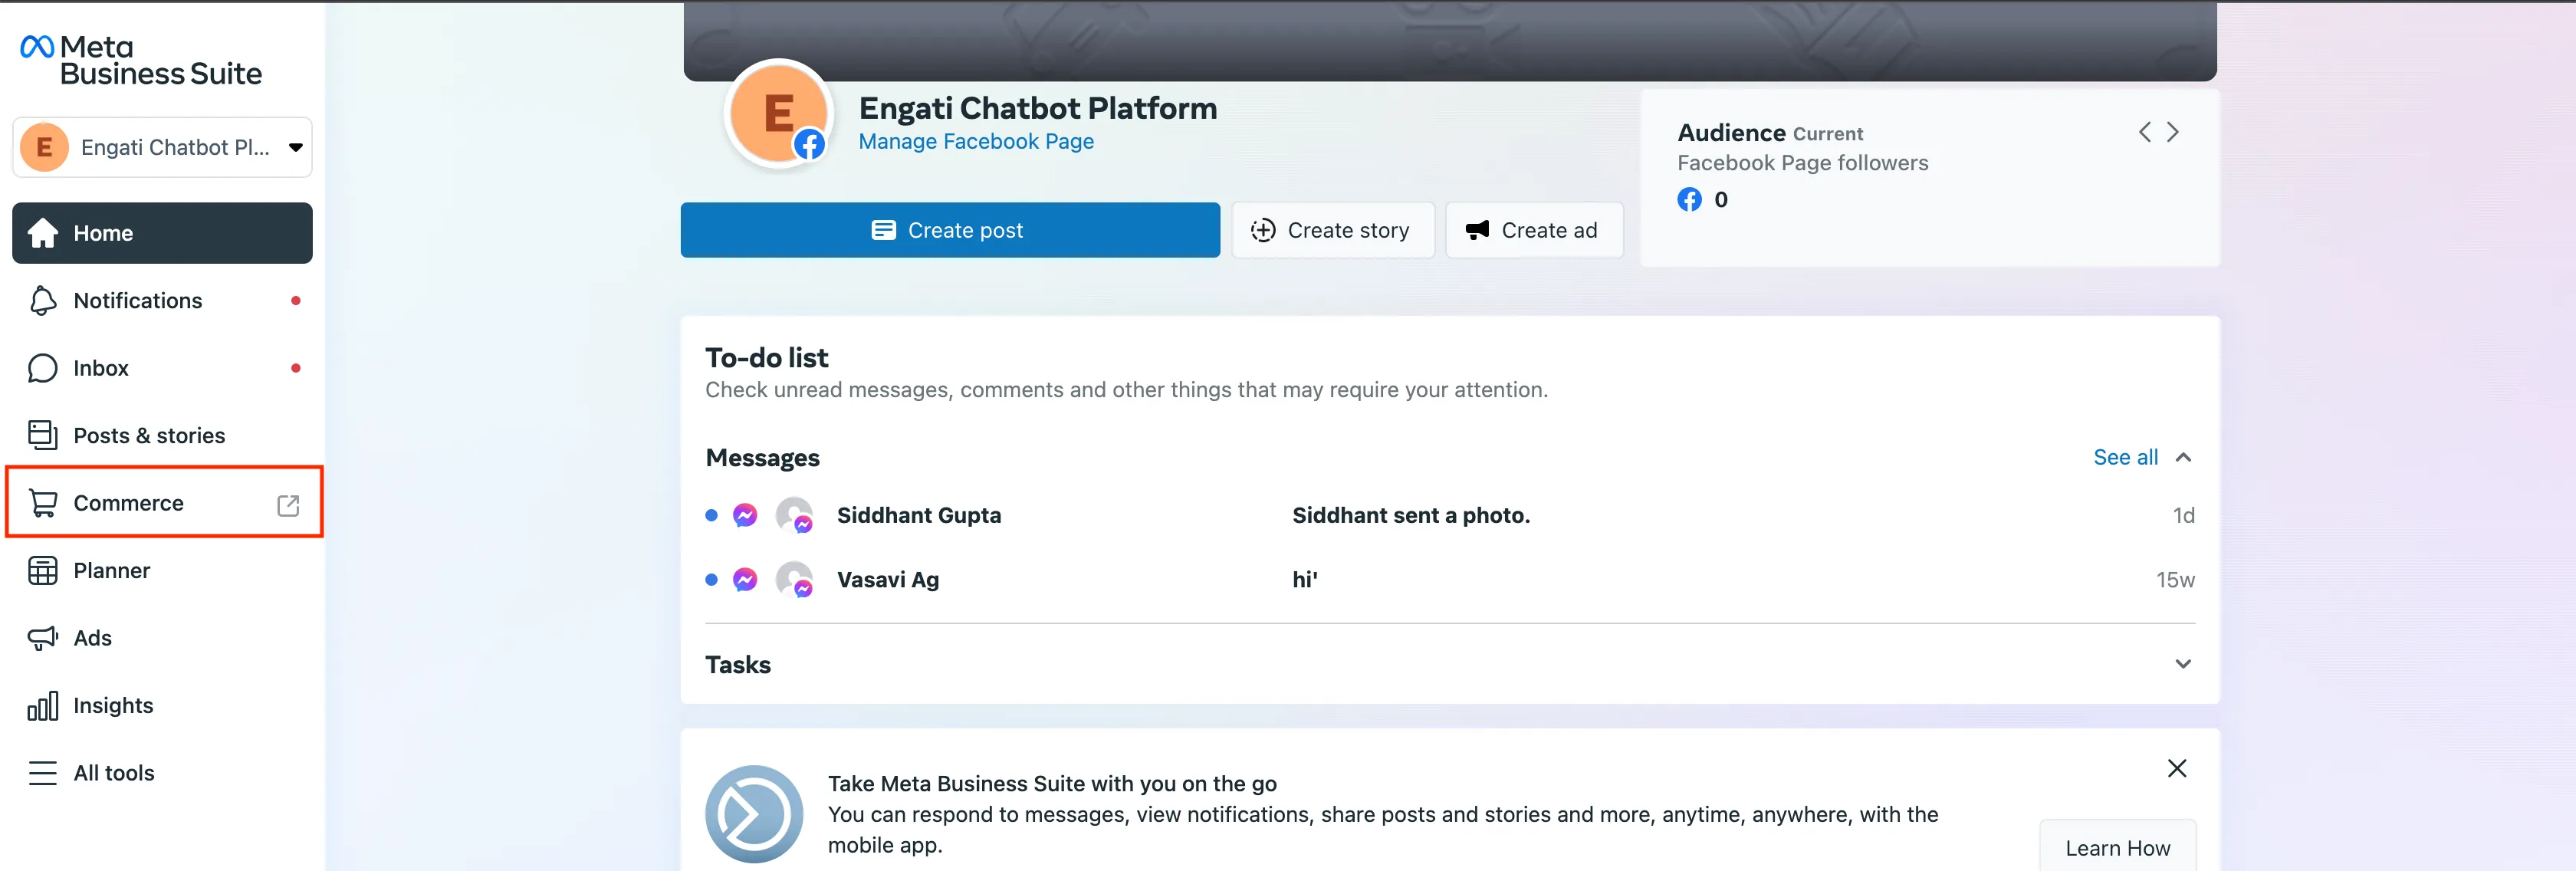Click Messenger icon in Vasavi Ag row
Viewport: 2576px width, 871px height.
tap(745, 579)
